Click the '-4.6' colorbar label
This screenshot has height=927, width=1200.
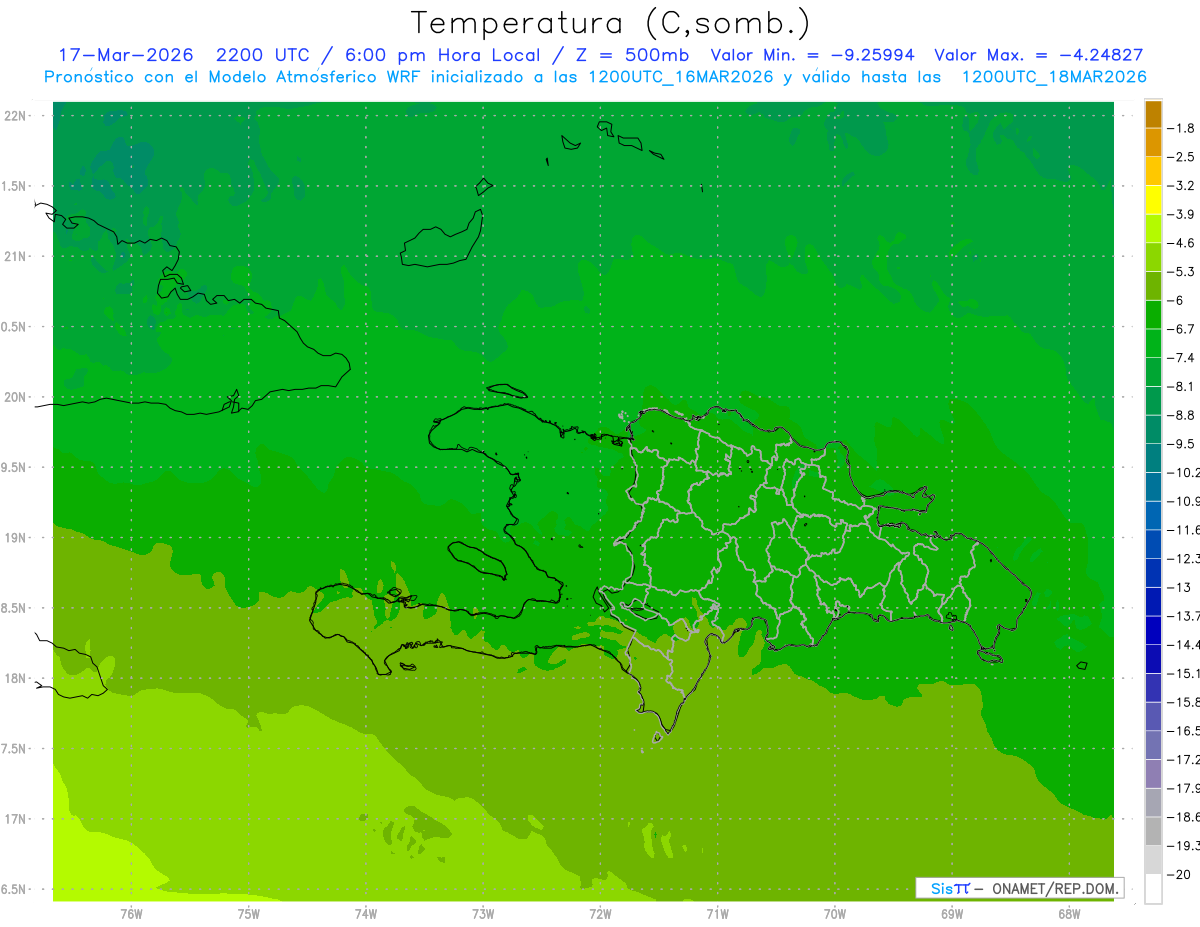click(1181, 243)
